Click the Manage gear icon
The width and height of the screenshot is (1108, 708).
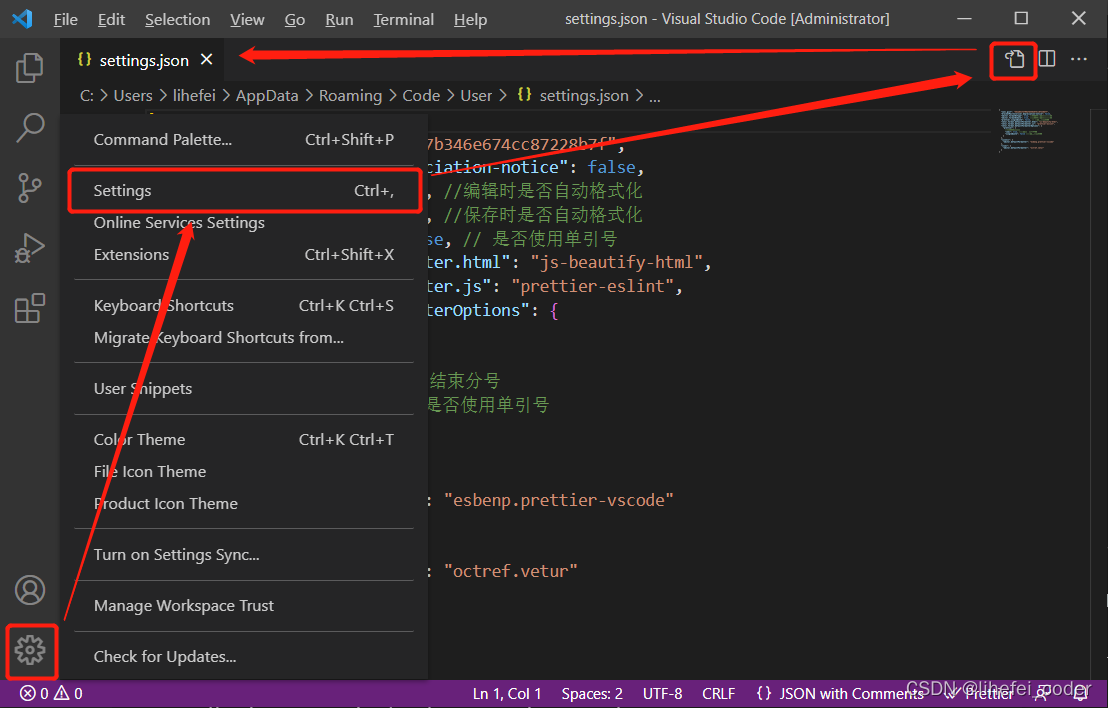(x=30, y=649)
